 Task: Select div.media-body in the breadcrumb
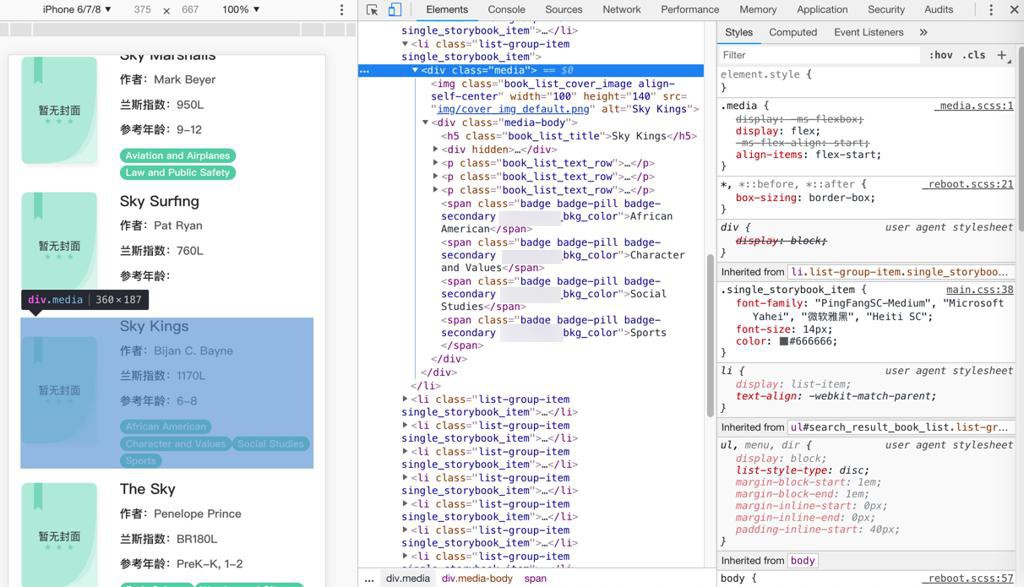477,579
